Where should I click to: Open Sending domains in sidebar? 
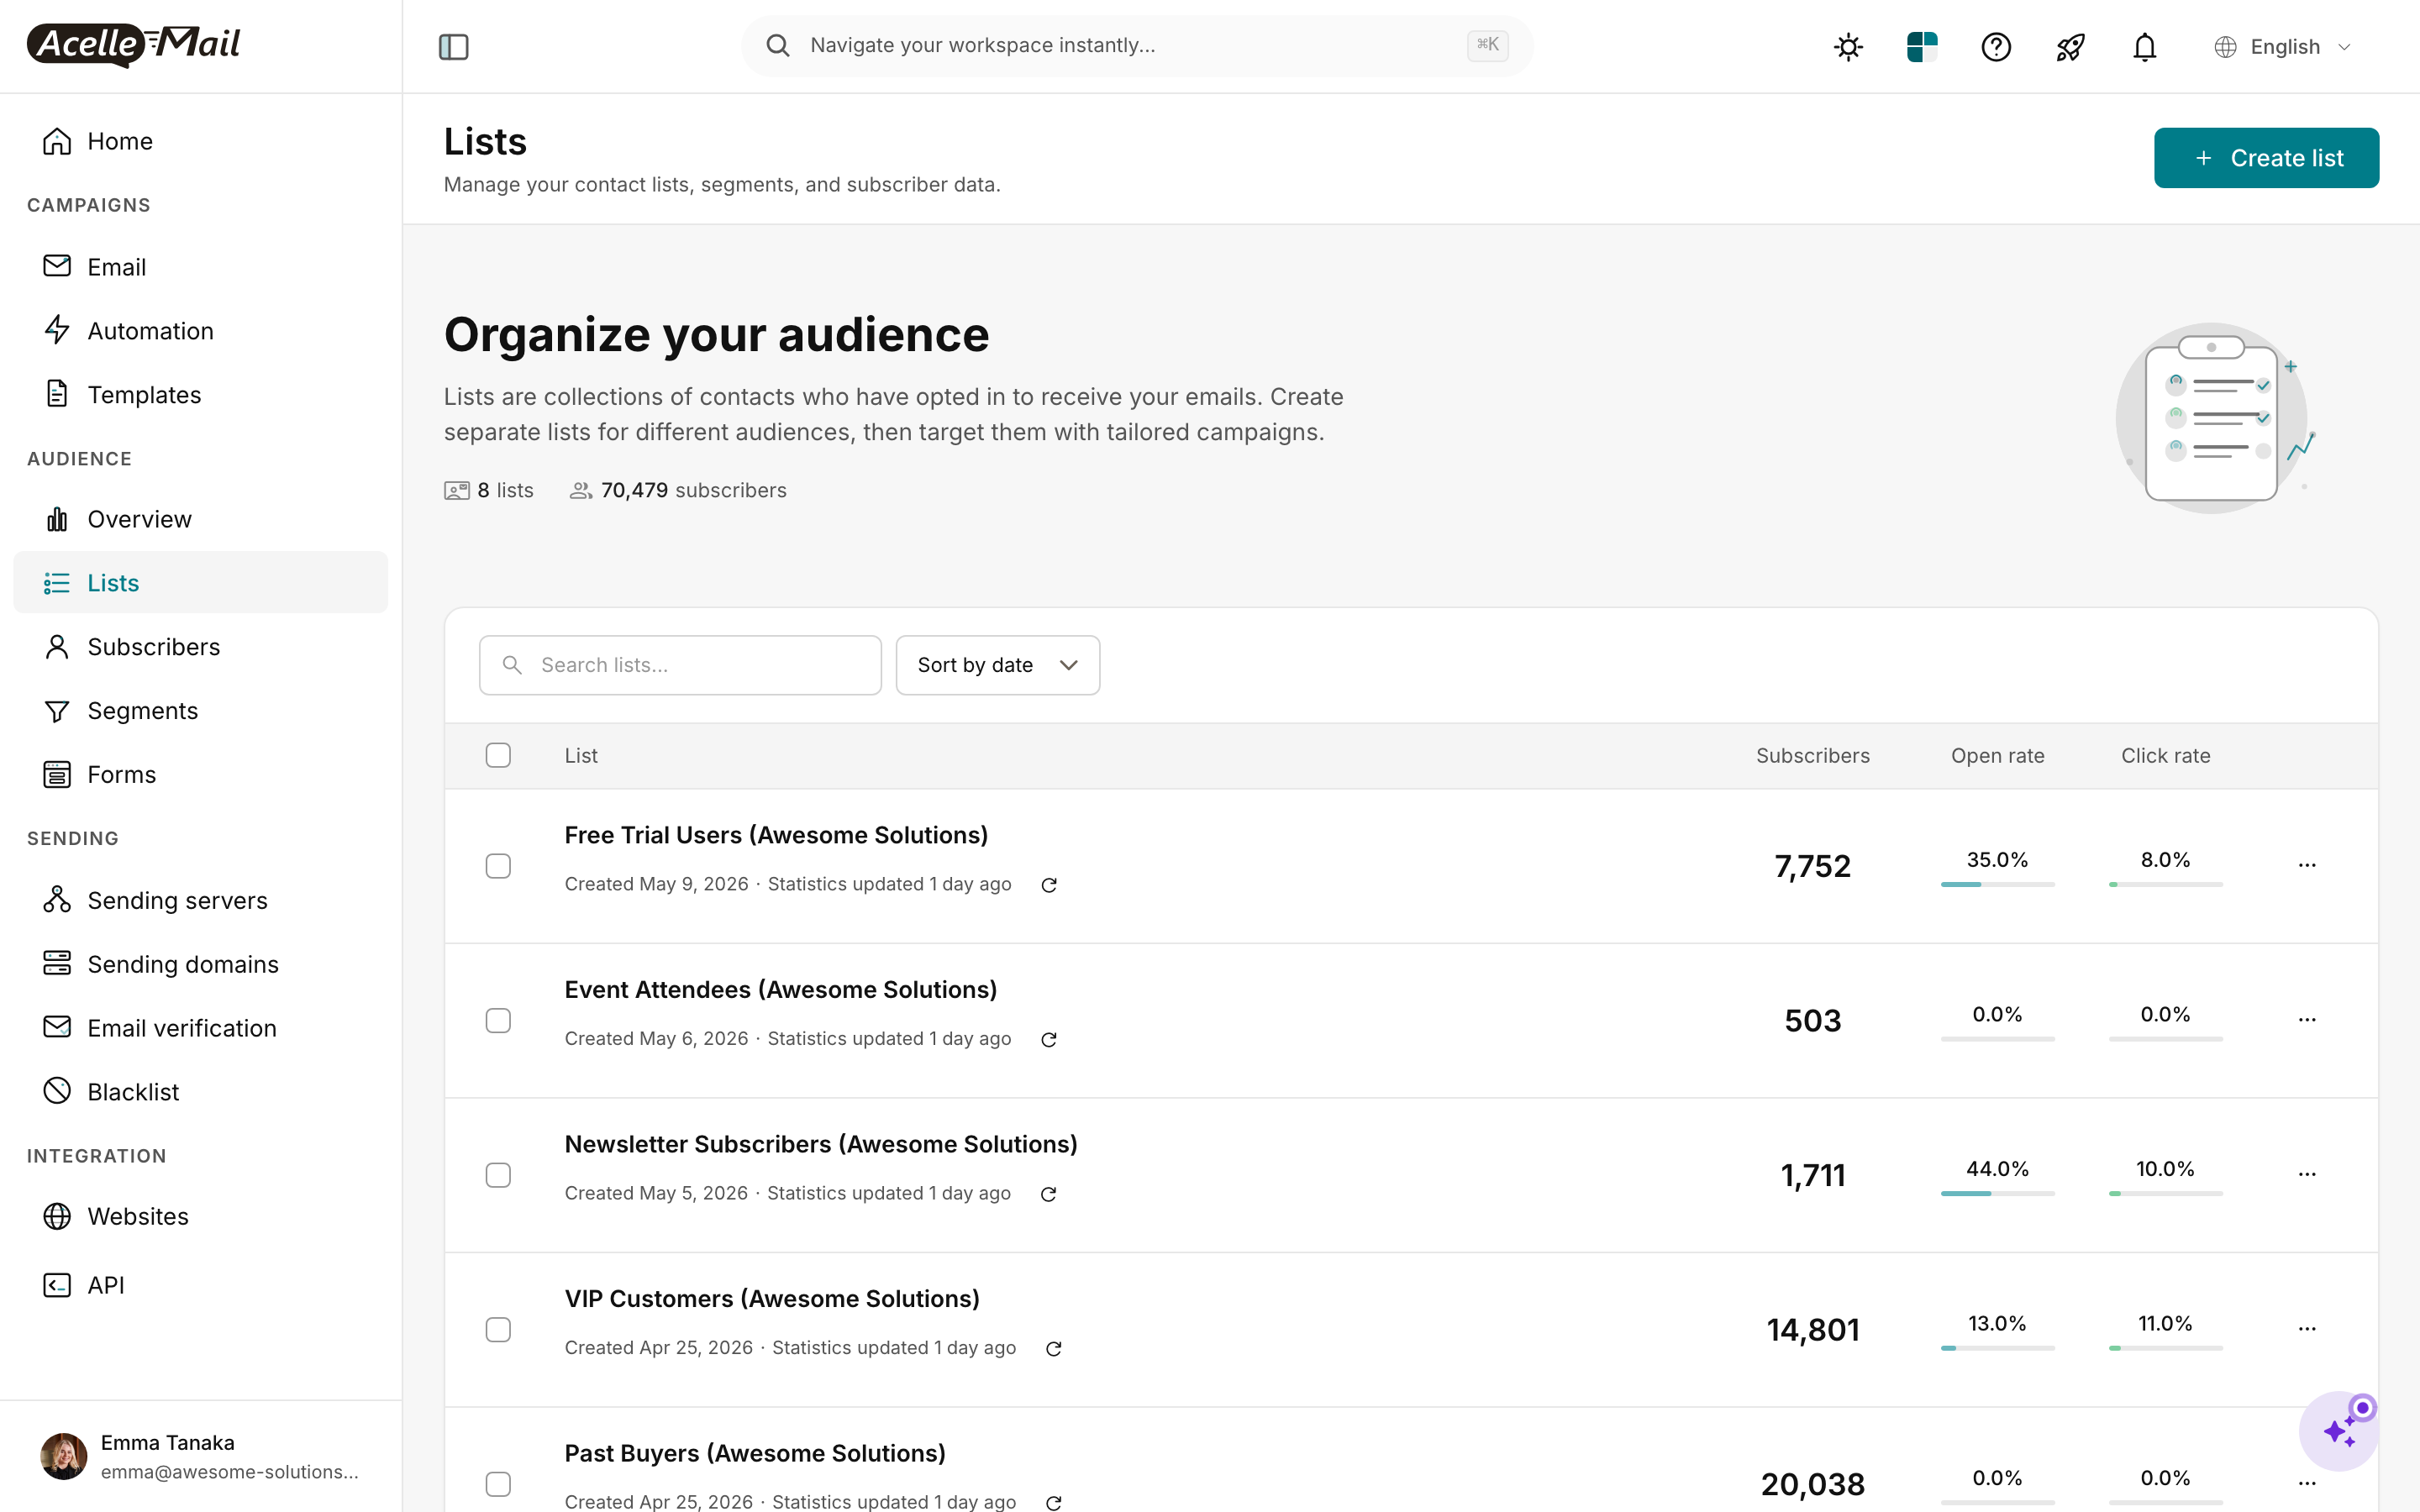click(200, 965)
